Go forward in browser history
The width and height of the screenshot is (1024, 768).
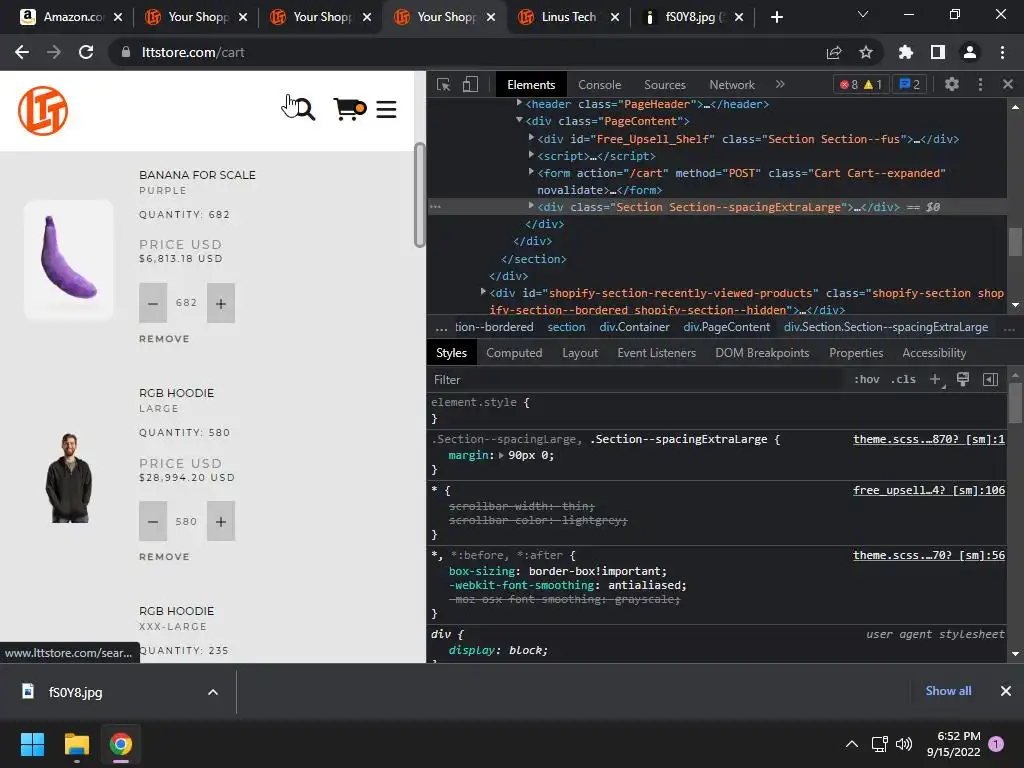pyautogui.click(x=54, y=52)
